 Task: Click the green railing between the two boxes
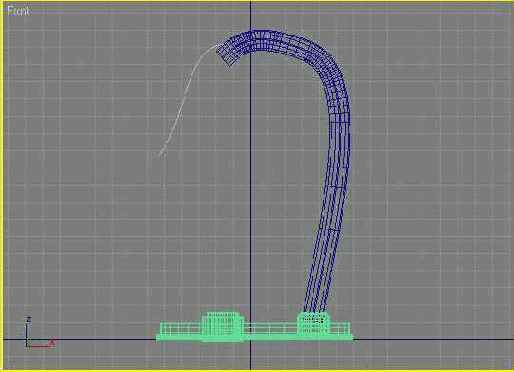pos(271,328)
